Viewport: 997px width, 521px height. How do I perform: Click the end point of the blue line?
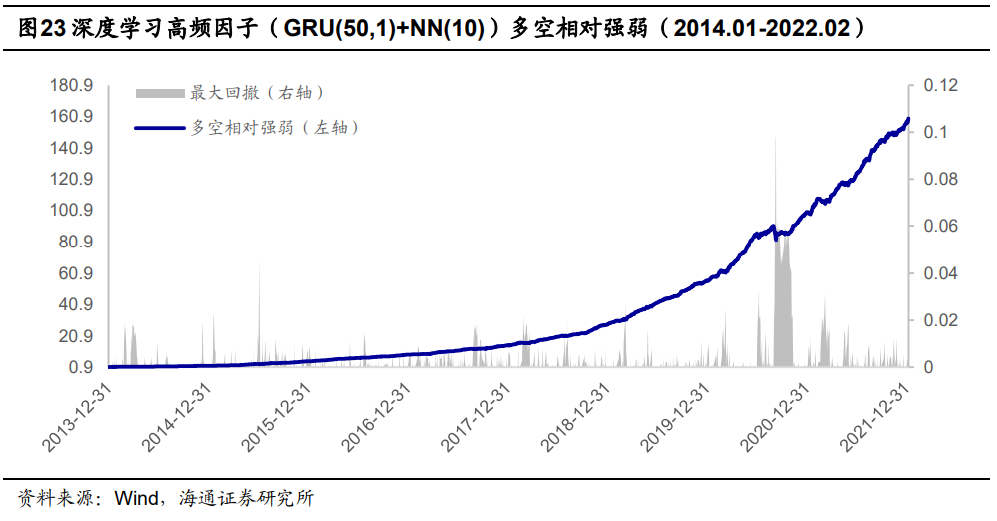pos(908,118)
